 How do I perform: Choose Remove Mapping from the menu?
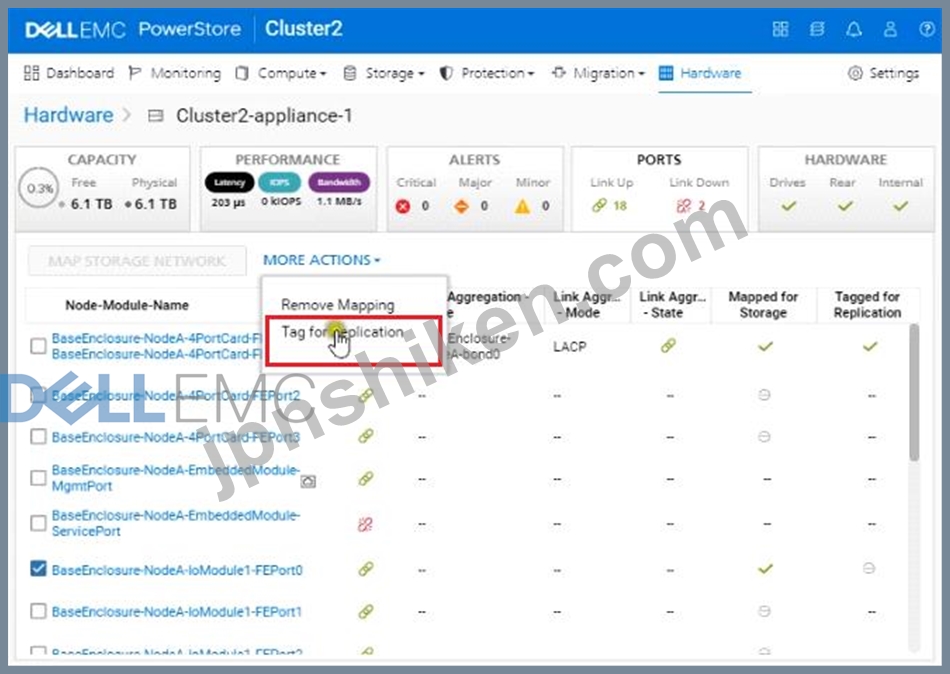[337, 305]
